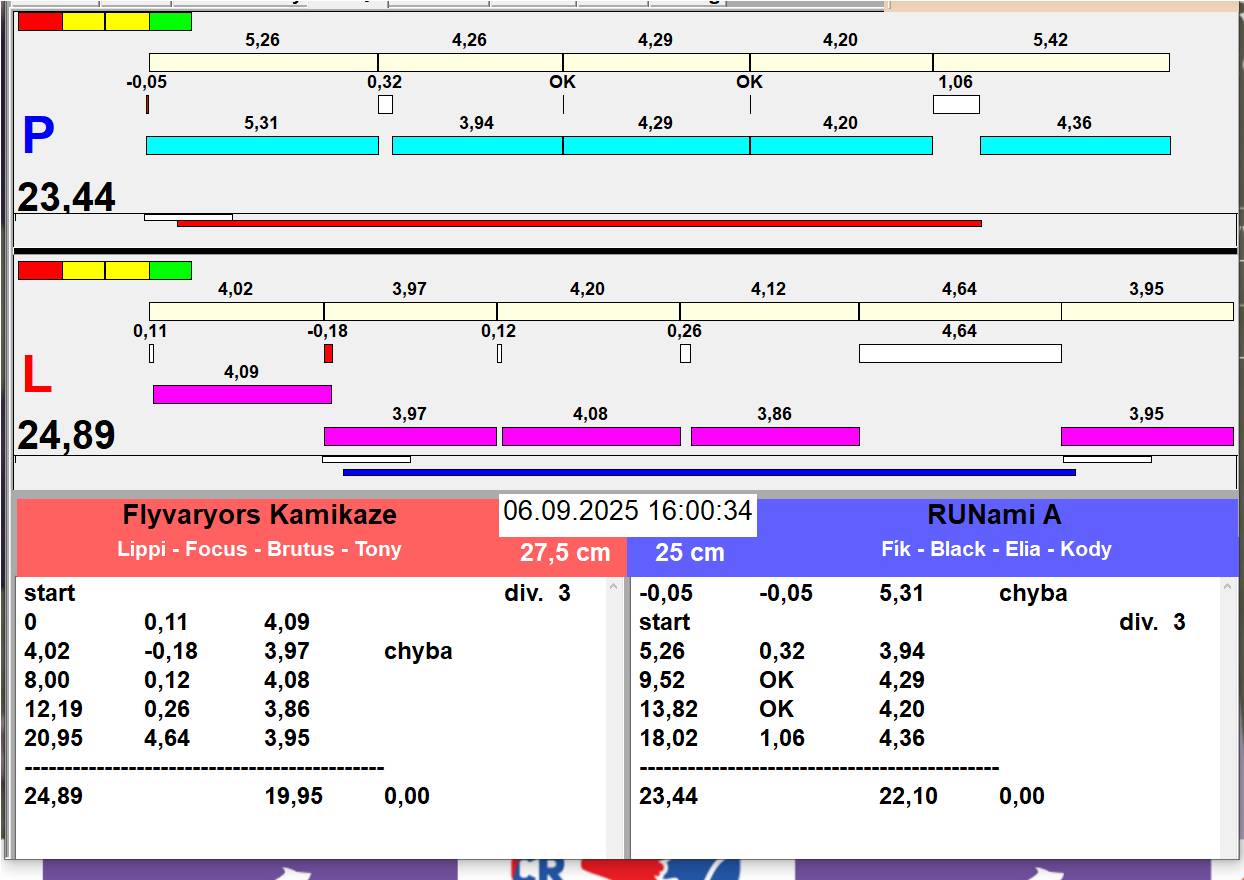Click the 0,26 changeover box in lane L
Viewport: 1244px width, 880px height.
click(685, 353)
